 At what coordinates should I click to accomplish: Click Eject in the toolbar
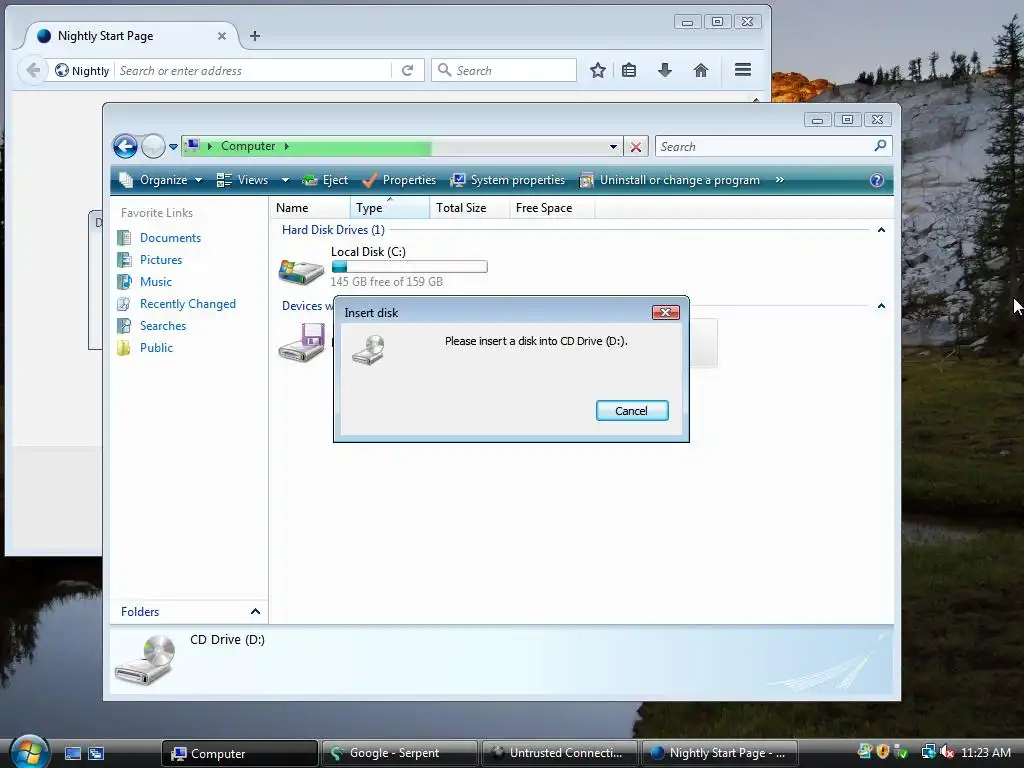pyautogui.click(x=325, y=180)
